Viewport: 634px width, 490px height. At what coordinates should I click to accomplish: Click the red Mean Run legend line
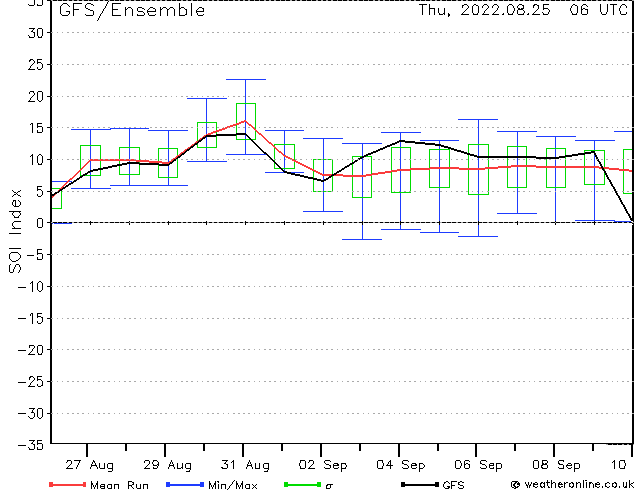pos(68,484)
